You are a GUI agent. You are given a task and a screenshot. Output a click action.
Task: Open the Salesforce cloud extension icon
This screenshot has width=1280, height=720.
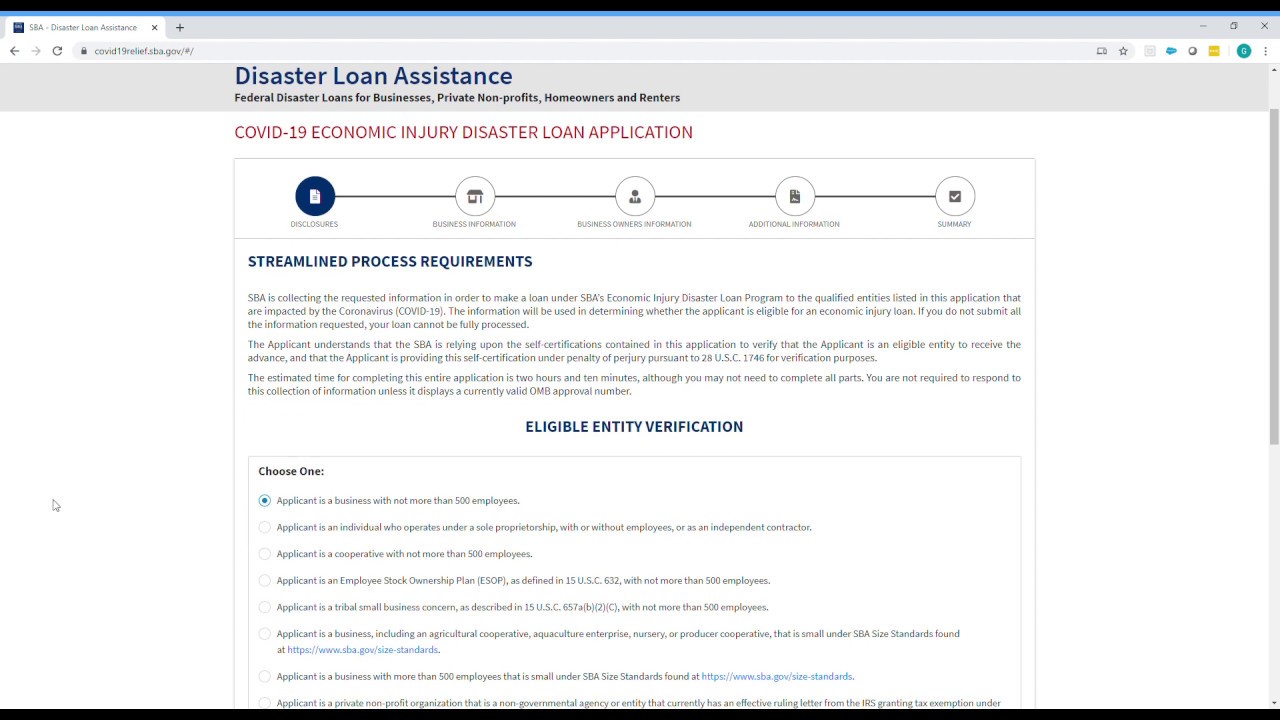tap(1171, 51)
